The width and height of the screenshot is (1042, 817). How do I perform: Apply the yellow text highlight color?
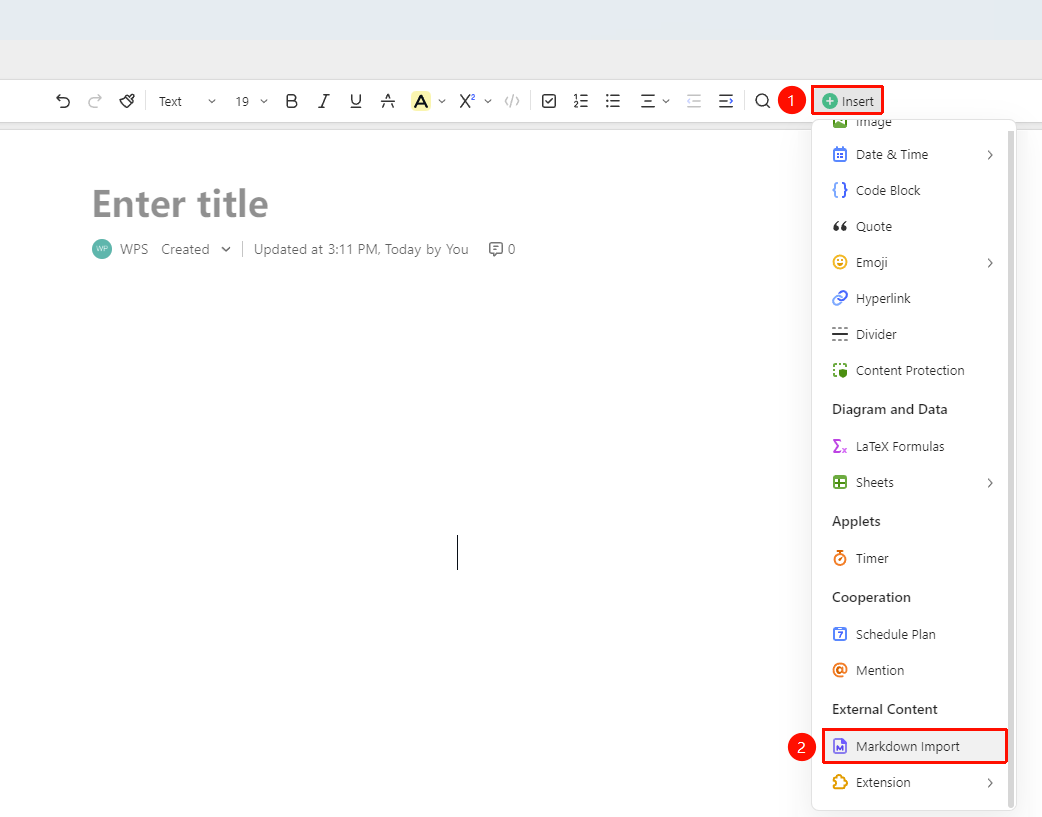point(421,101)
